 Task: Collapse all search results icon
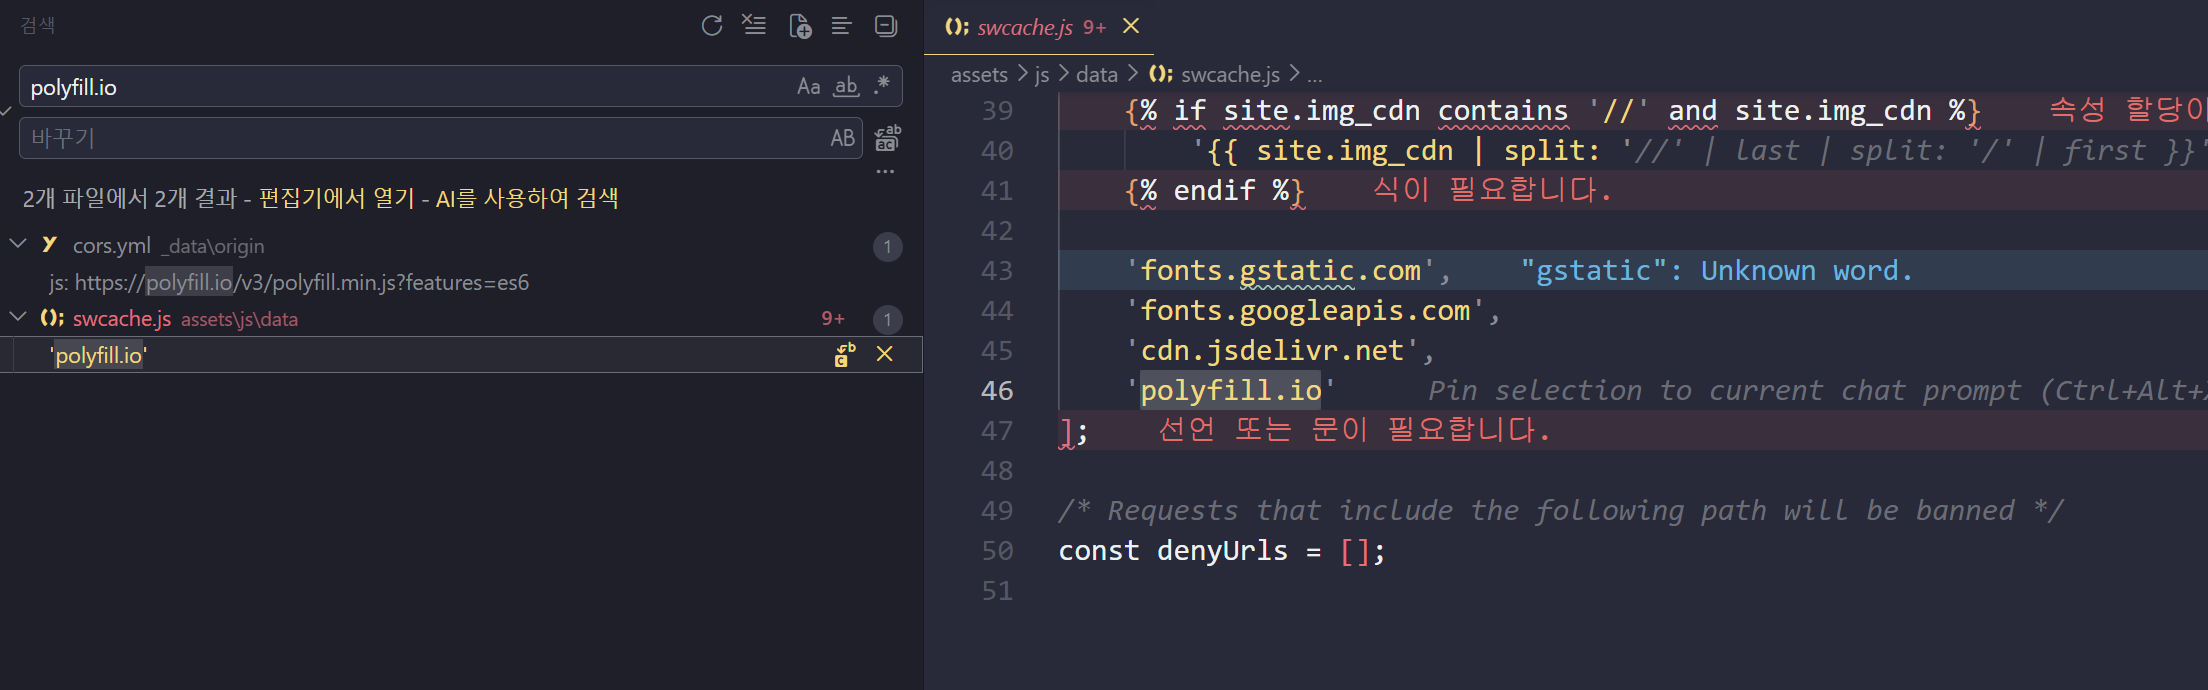[x=886, y=25]
